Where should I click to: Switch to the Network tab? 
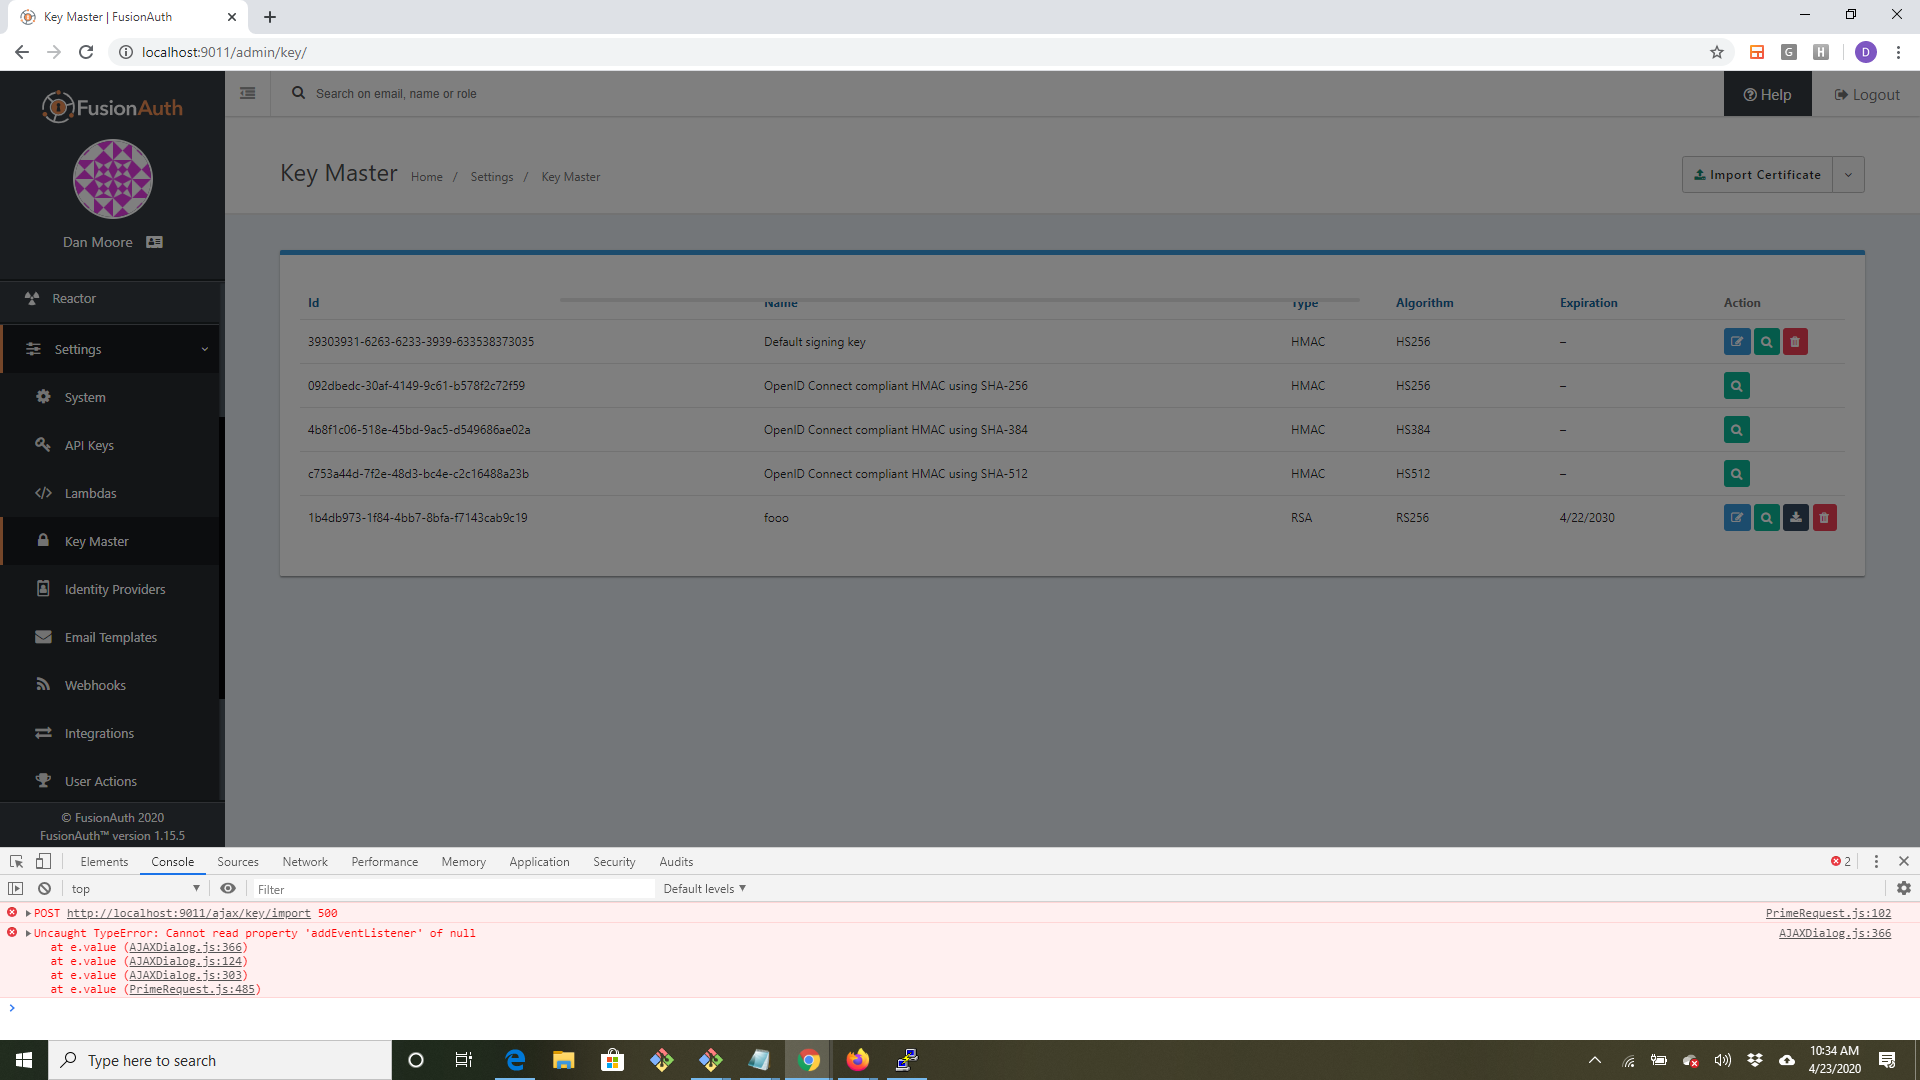click(x=304, y=861)
